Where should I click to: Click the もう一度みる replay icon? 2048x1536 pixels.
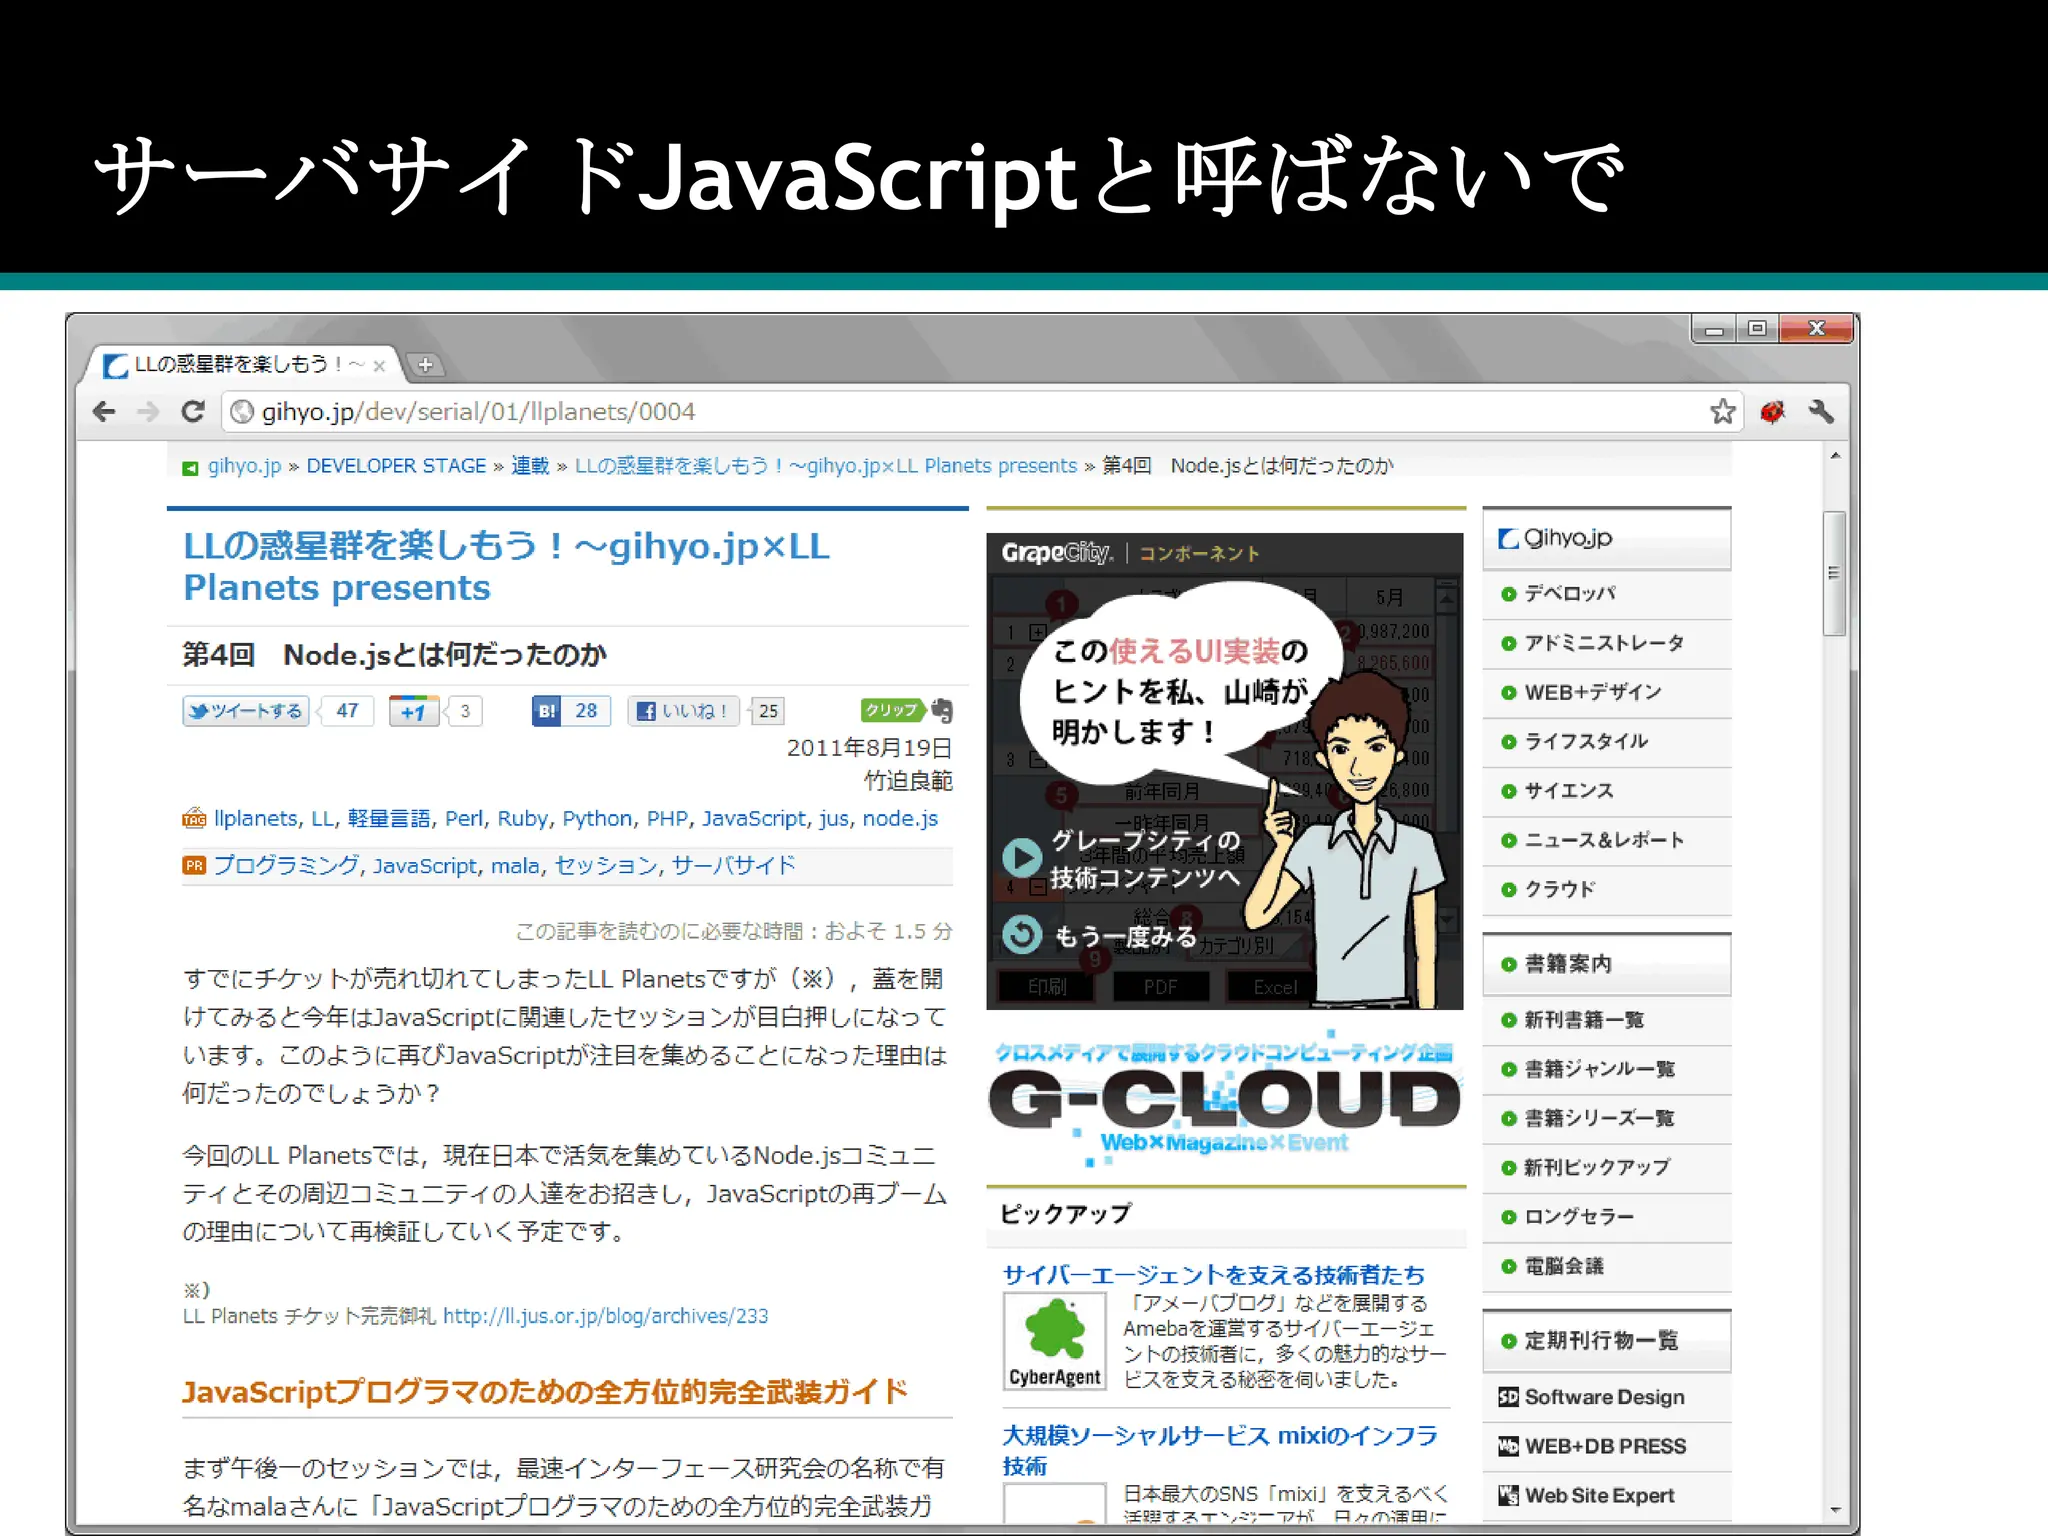tap(1022, 935)
